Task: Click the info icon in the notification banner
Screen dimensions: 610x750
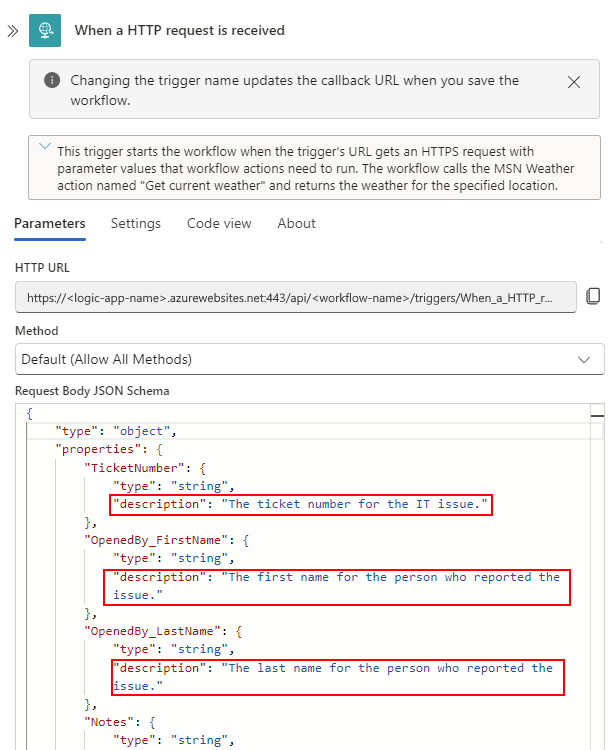Action: point(51,81)
